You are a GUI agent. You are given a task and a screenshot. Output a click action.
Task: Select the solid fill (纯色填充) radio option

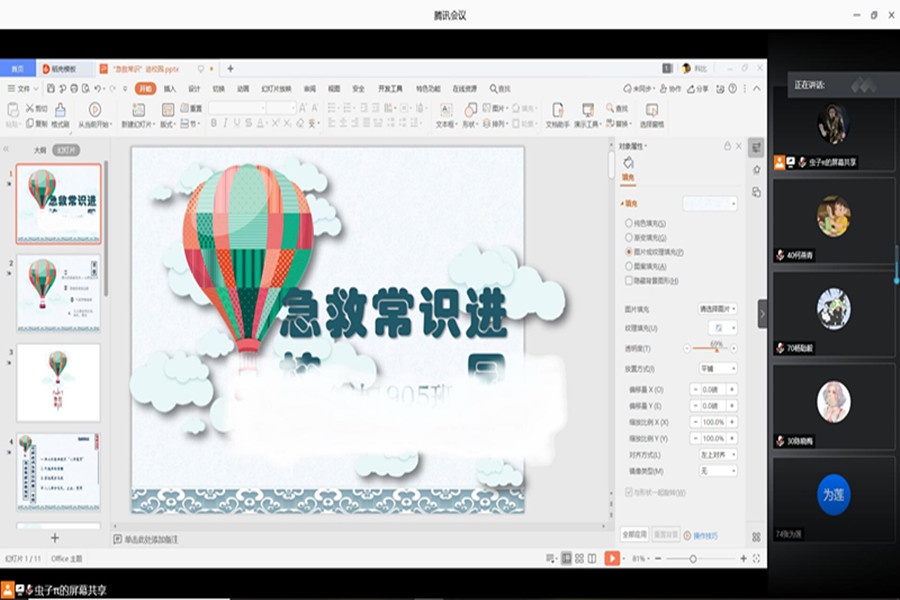627,224
